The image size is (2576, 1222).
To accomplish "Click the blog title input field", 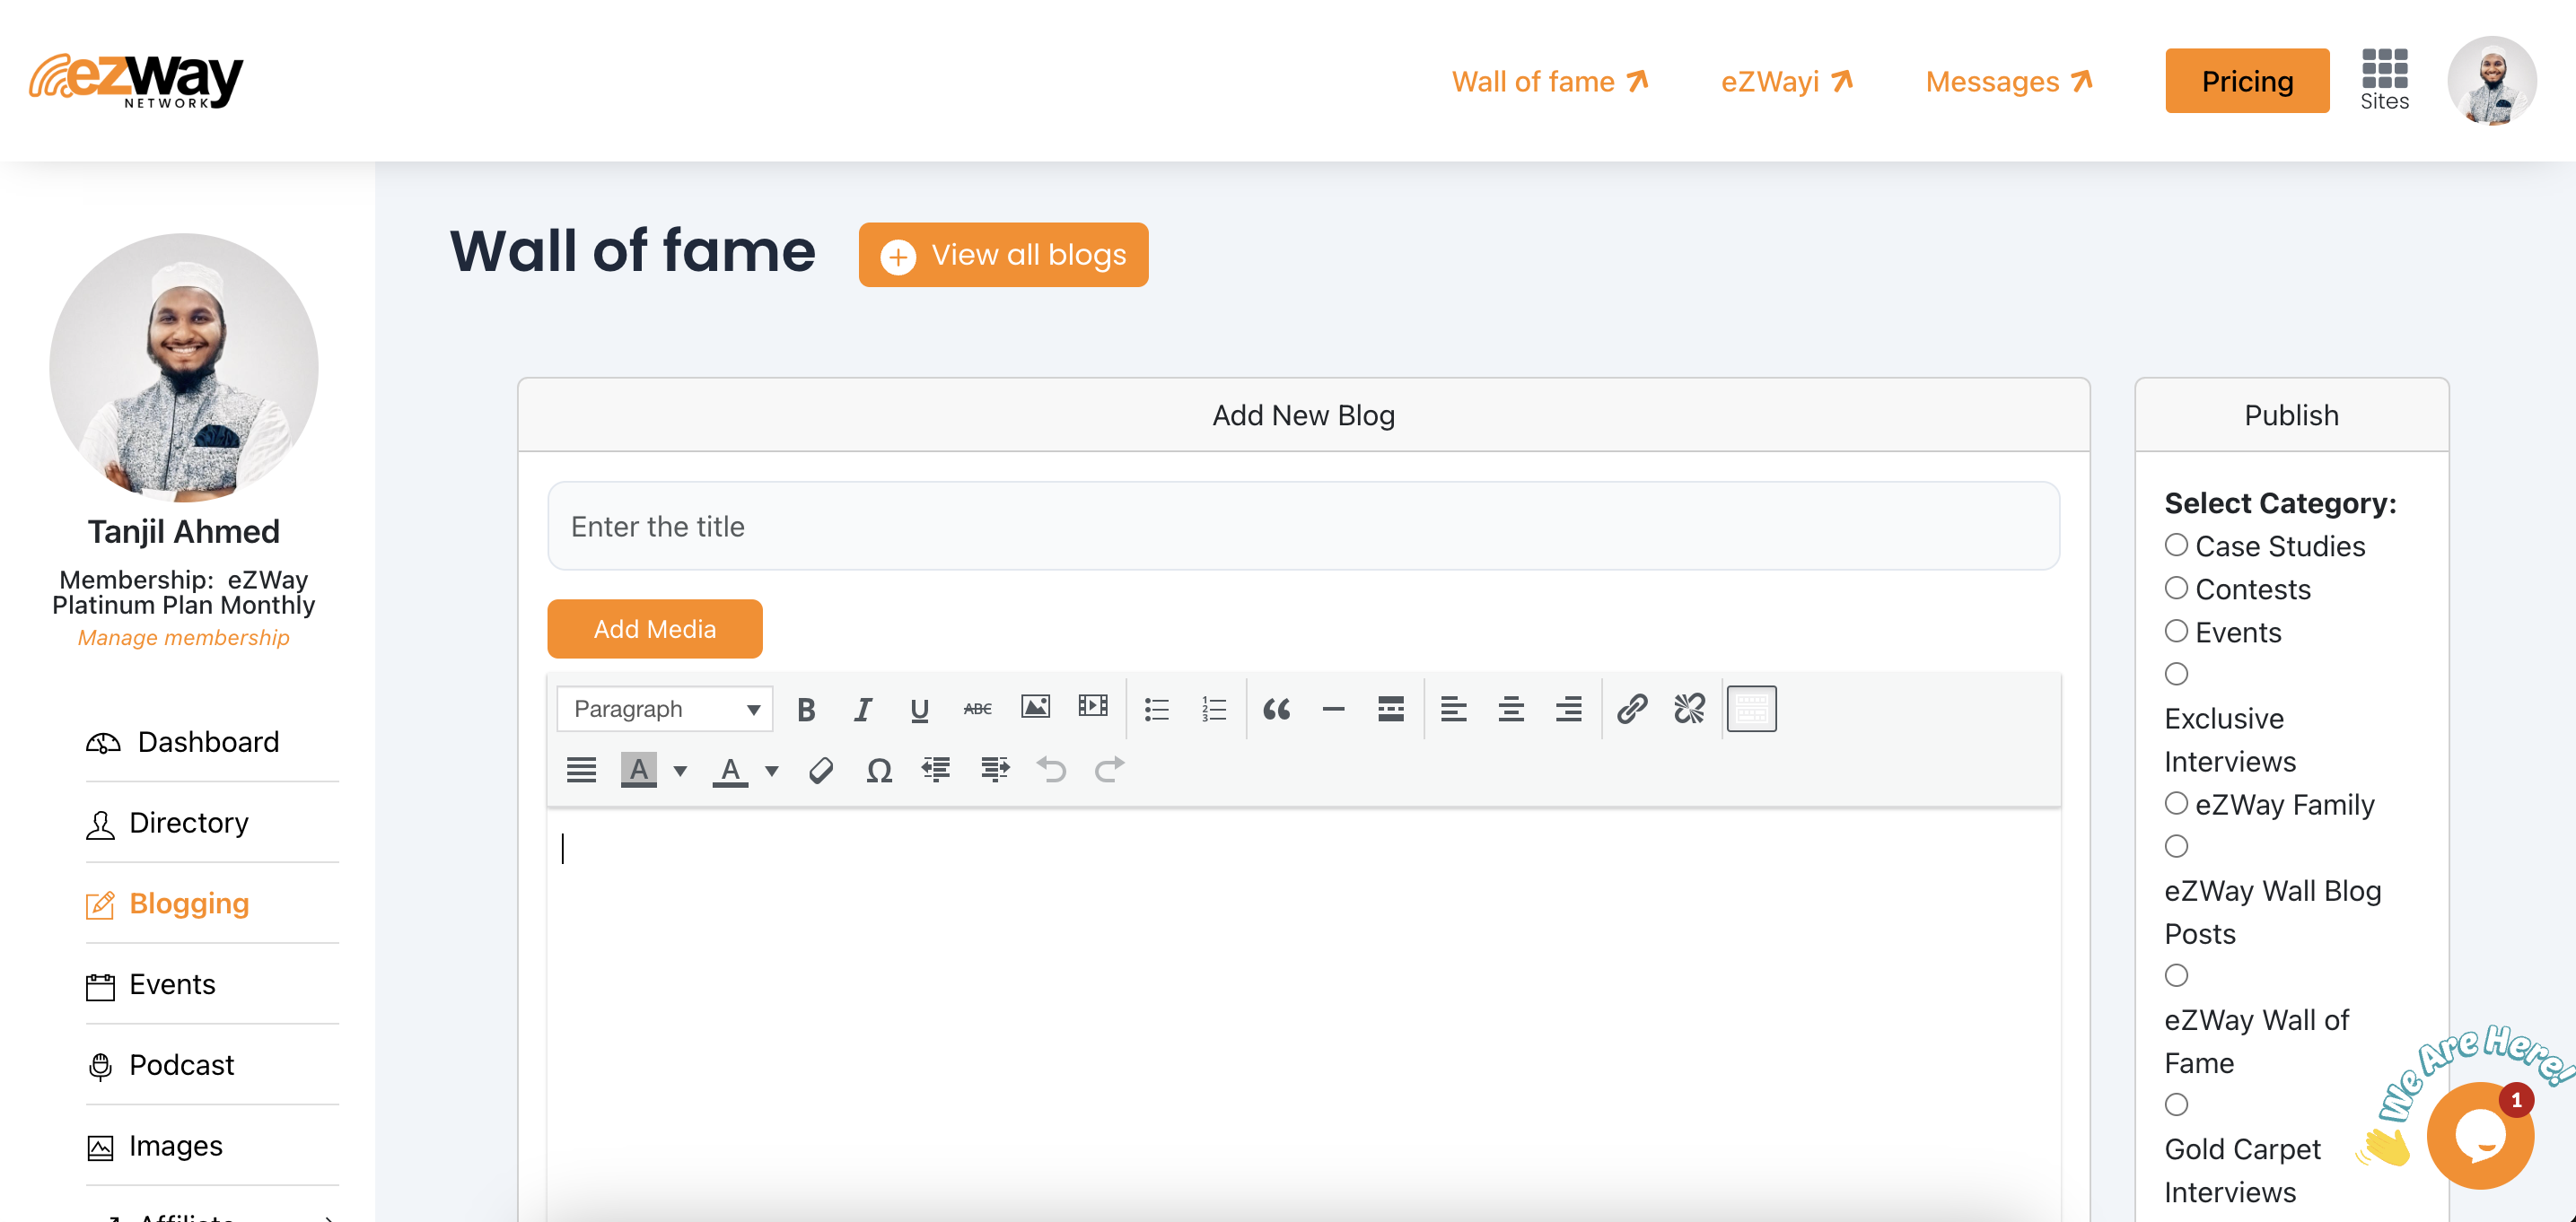I will coord(1302,526).
